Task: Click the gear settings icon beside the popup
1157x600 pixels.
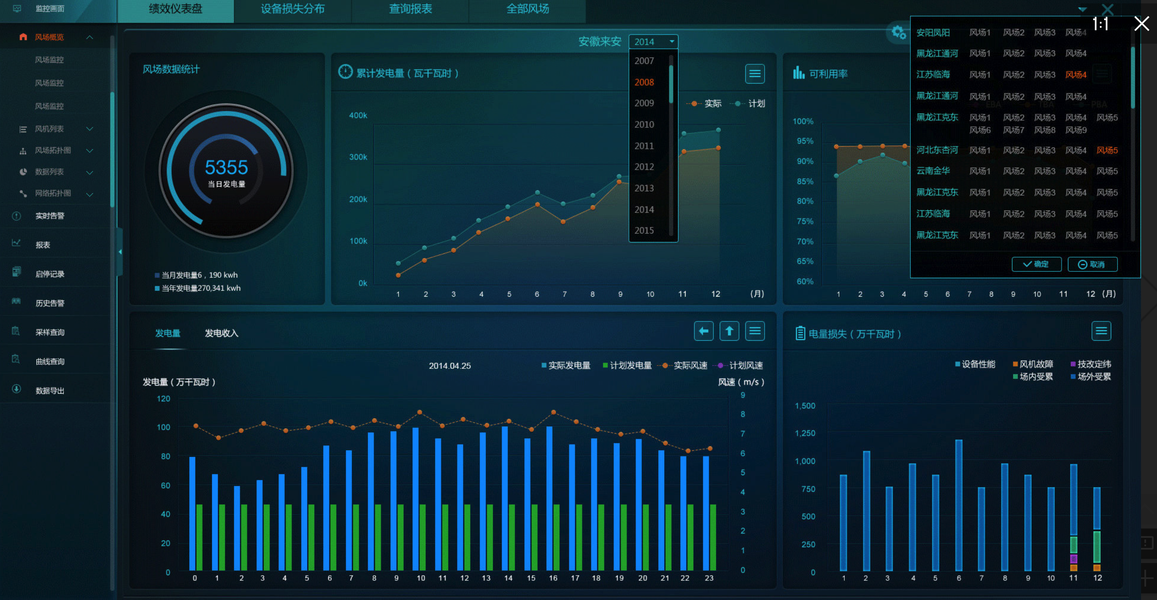Action: tap(898, 32)
